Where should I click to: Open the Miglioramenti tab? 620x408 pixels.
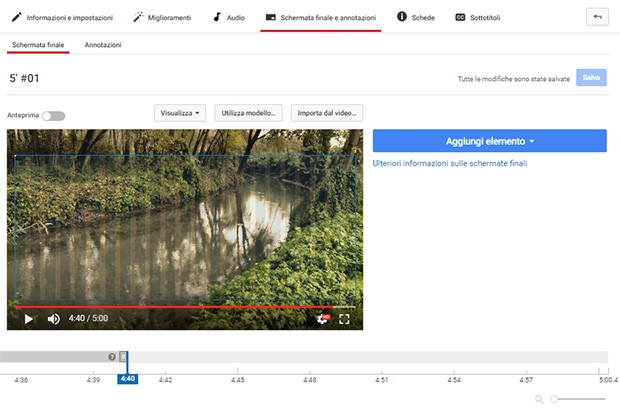[x=162, y=17]
